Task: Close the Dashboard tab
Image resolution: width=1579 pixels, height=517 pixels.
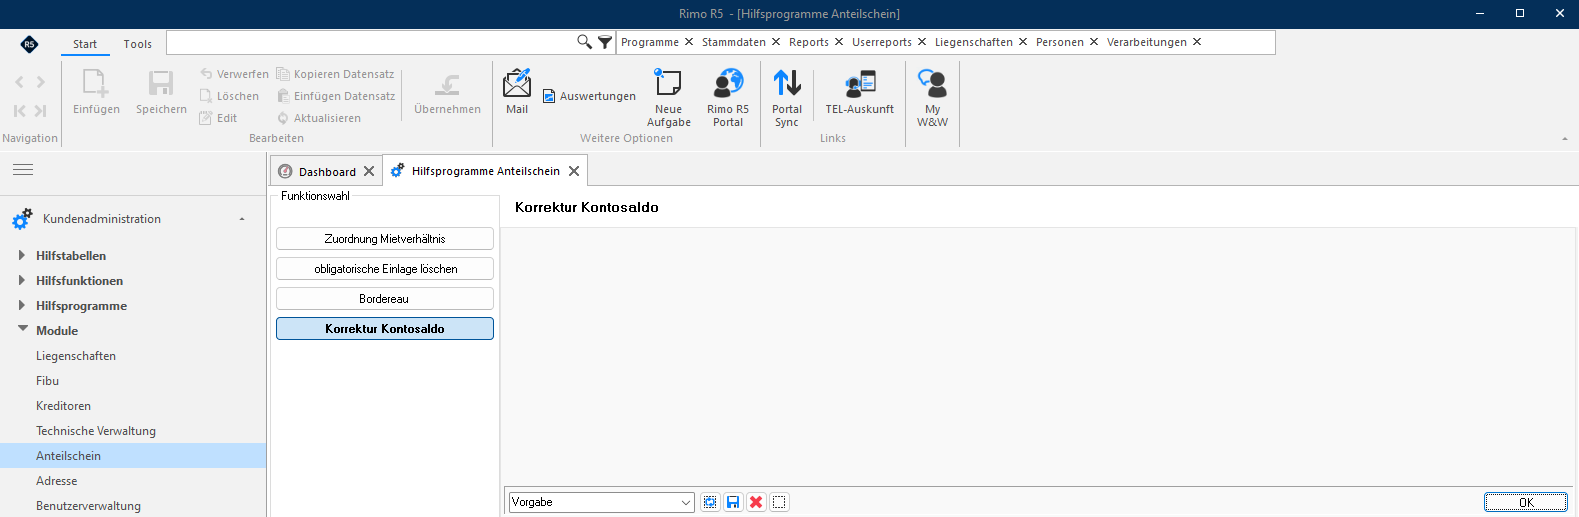Action: coord(369,171)
